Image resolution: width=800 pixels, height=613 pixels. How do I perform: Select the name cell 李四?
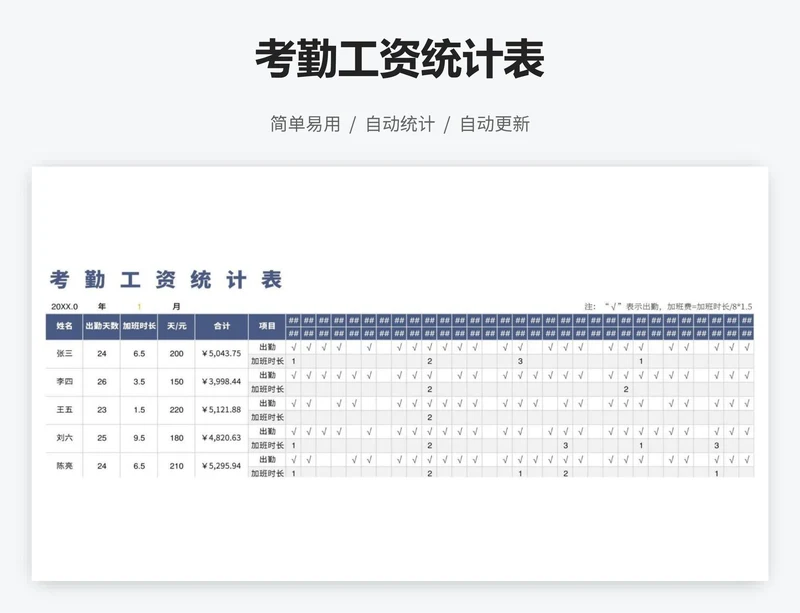[64, 382]
